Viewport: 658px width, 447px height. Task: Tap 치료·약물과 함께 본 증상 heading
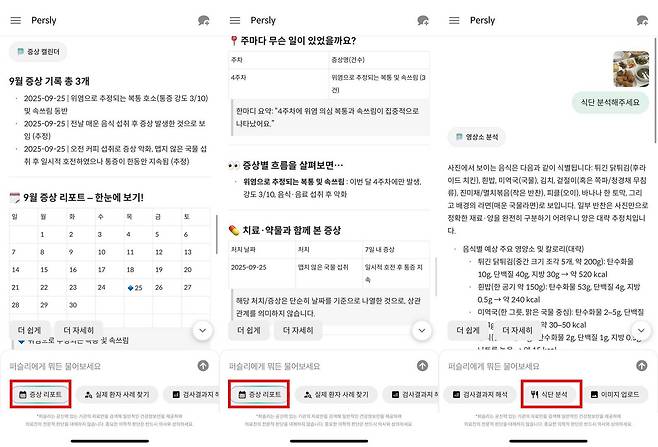(x=285, y=230)
